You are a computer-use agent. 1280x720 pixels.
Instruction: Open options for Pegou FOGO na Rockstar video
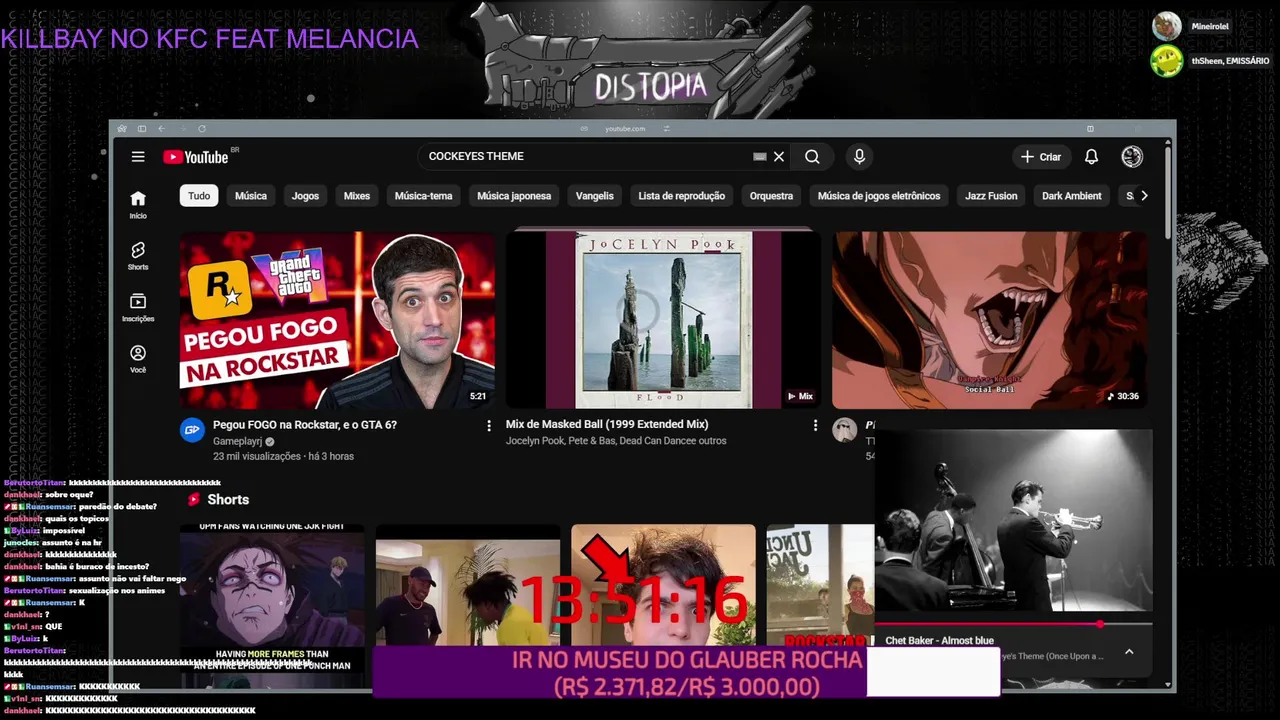489,426
